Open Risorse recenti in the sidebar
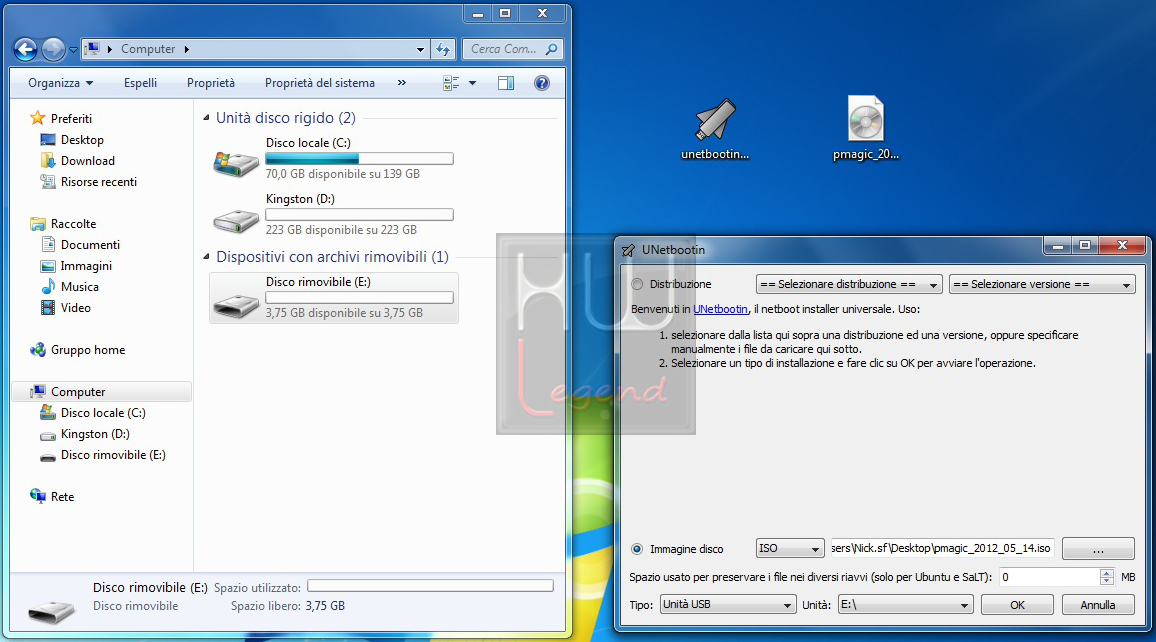 coord(99,182)
